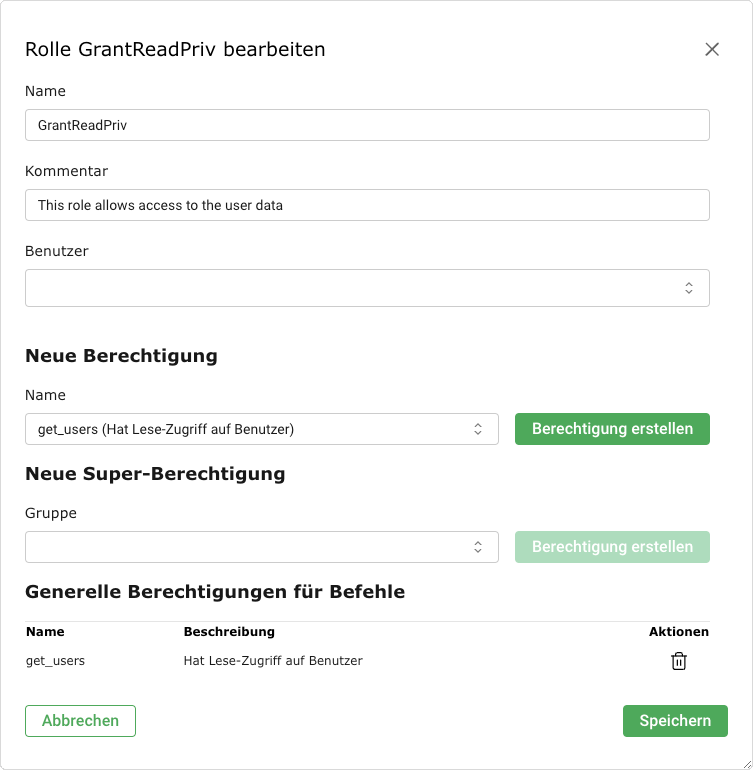This screenshot has width=753, height=770.
Task: Click the Gruppe field label
Action: [51, 513]
